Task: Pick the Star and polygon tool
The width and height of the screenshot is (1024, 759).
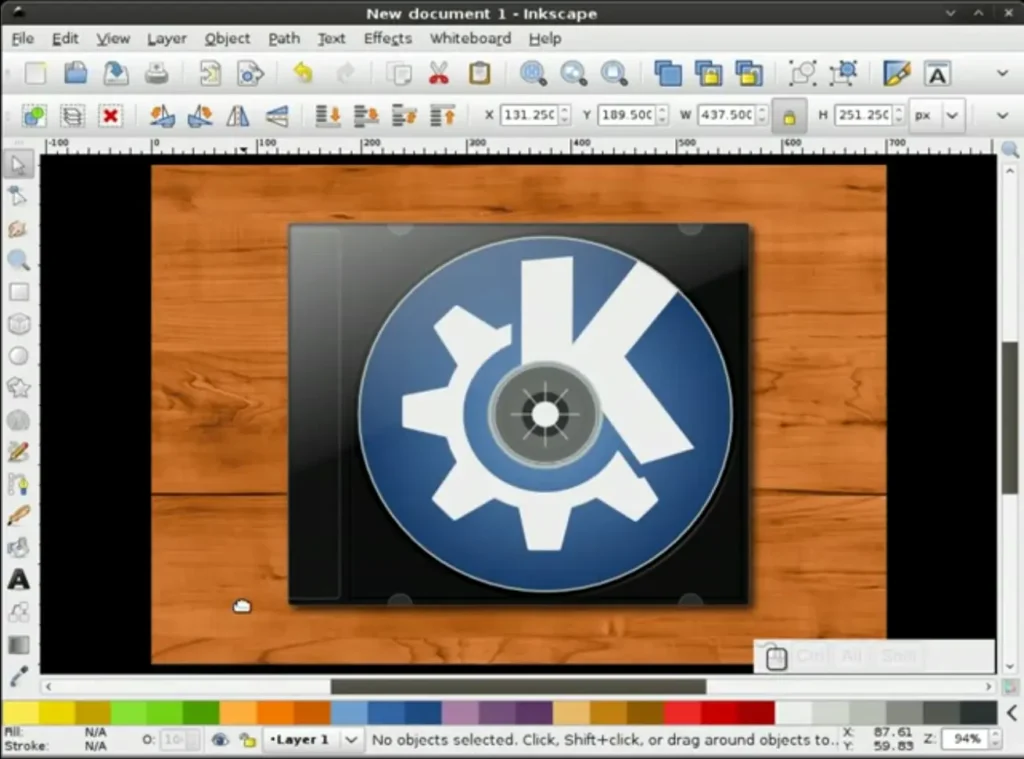Action: [x=18, y=388]
